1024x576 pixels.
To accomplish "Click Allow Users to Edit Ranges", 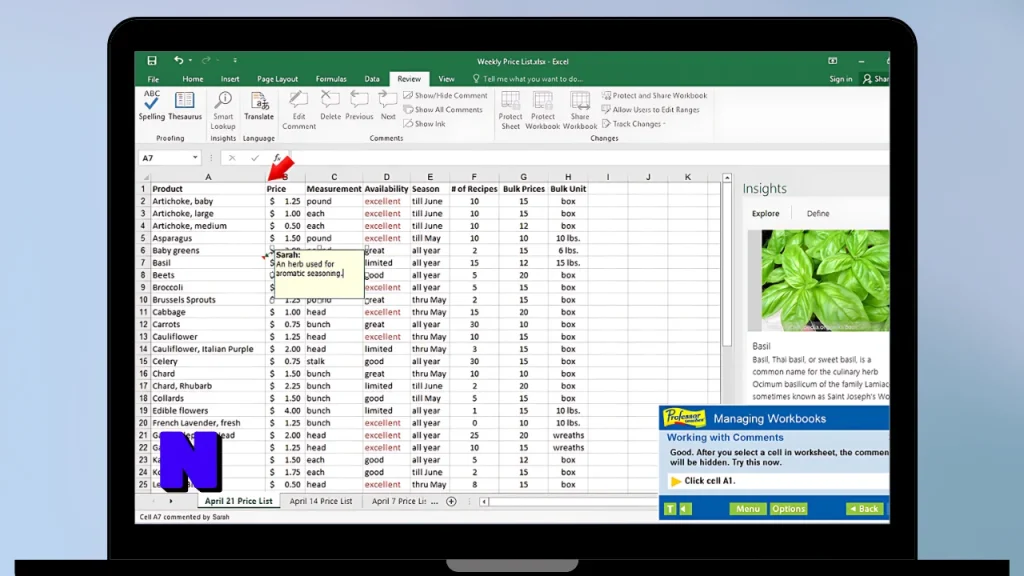I will point(650,110).
